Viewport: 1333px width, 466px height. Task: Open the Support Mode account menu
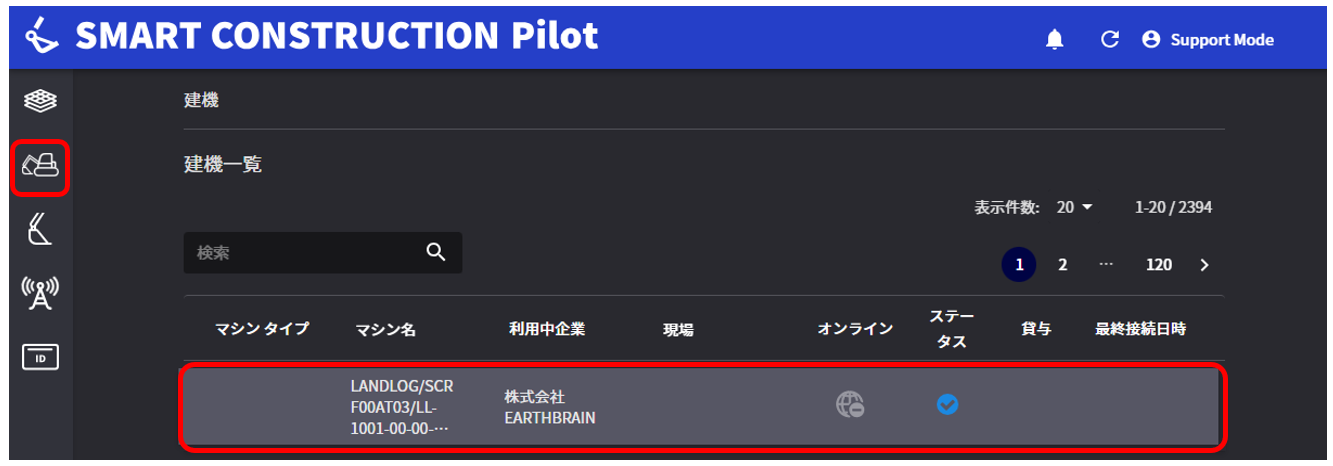pos(1208,40)
